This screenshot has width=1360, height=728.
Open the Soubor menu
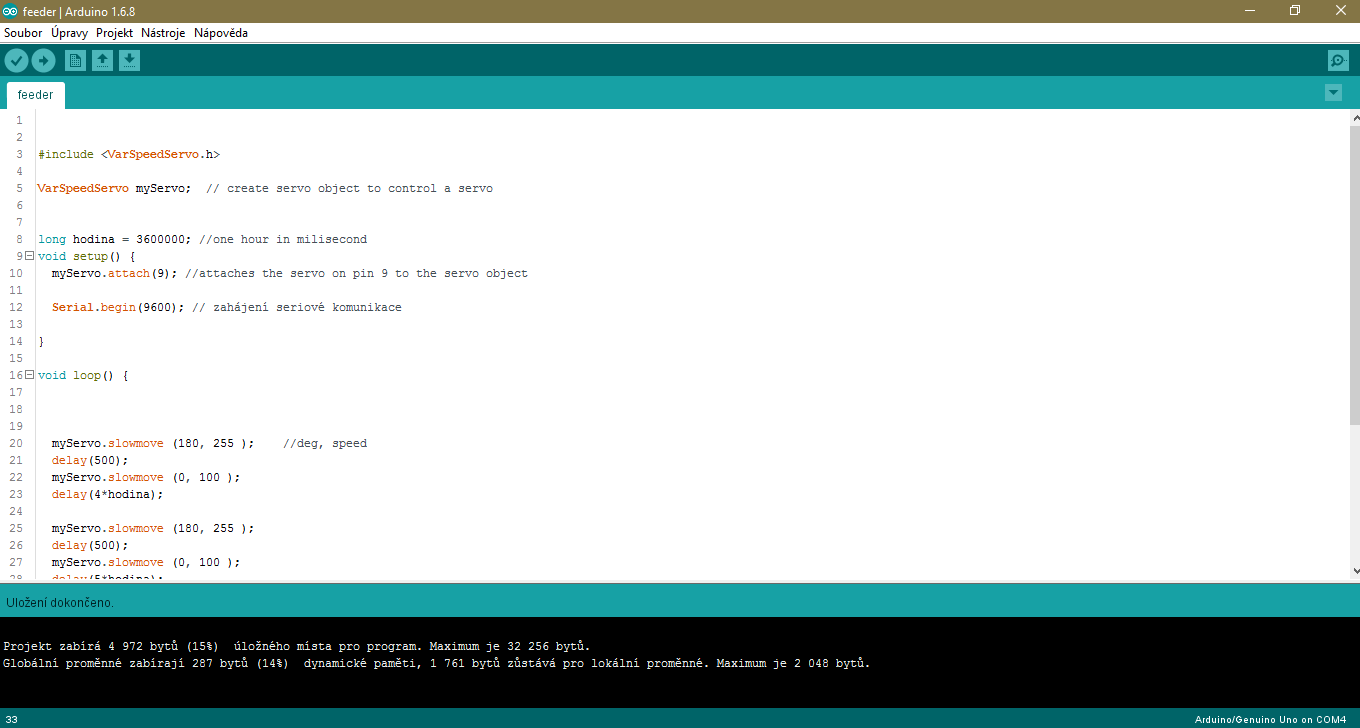point(23,33)
